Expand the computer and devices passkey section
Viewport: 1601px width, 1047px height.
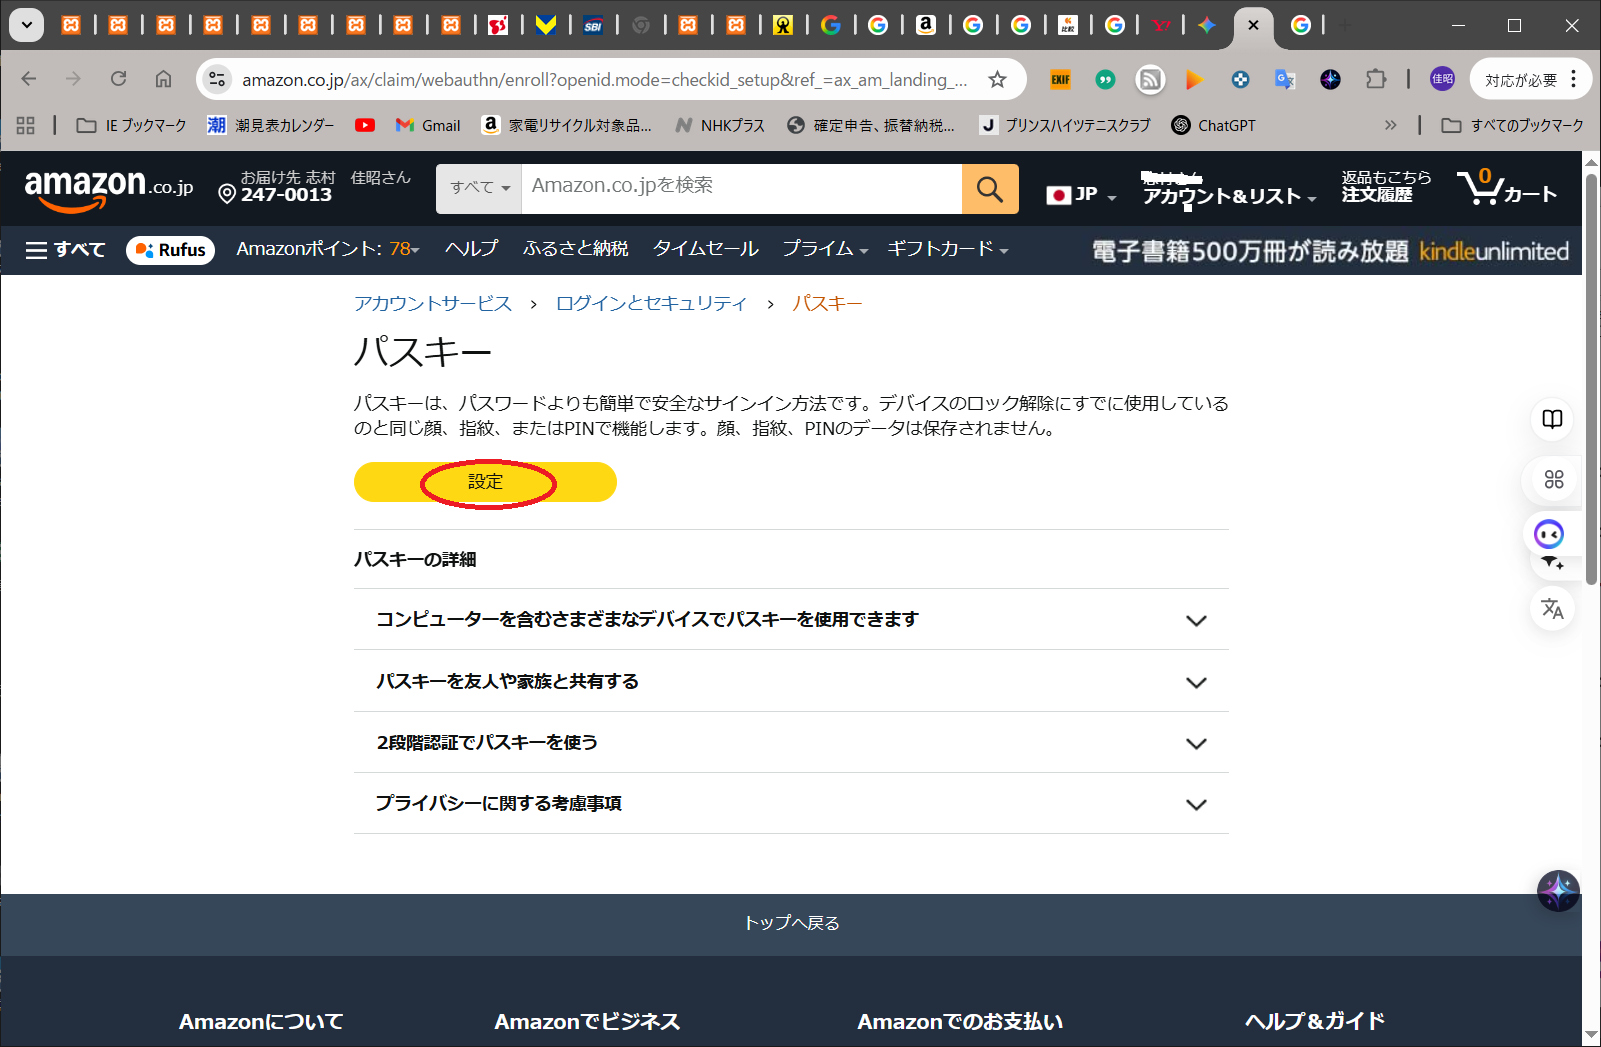point(790,620)
